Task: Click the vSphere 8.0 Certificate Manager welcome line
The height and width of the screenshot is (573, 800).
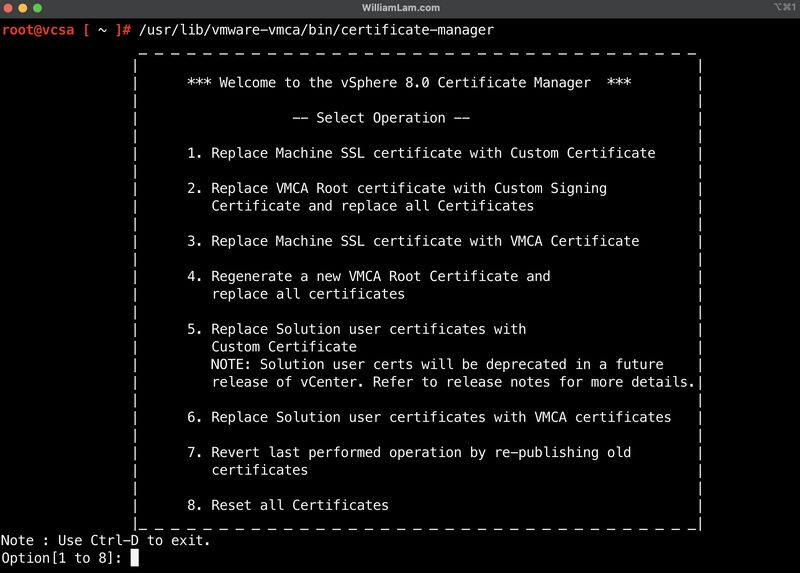Action: (x=408, y=83)
